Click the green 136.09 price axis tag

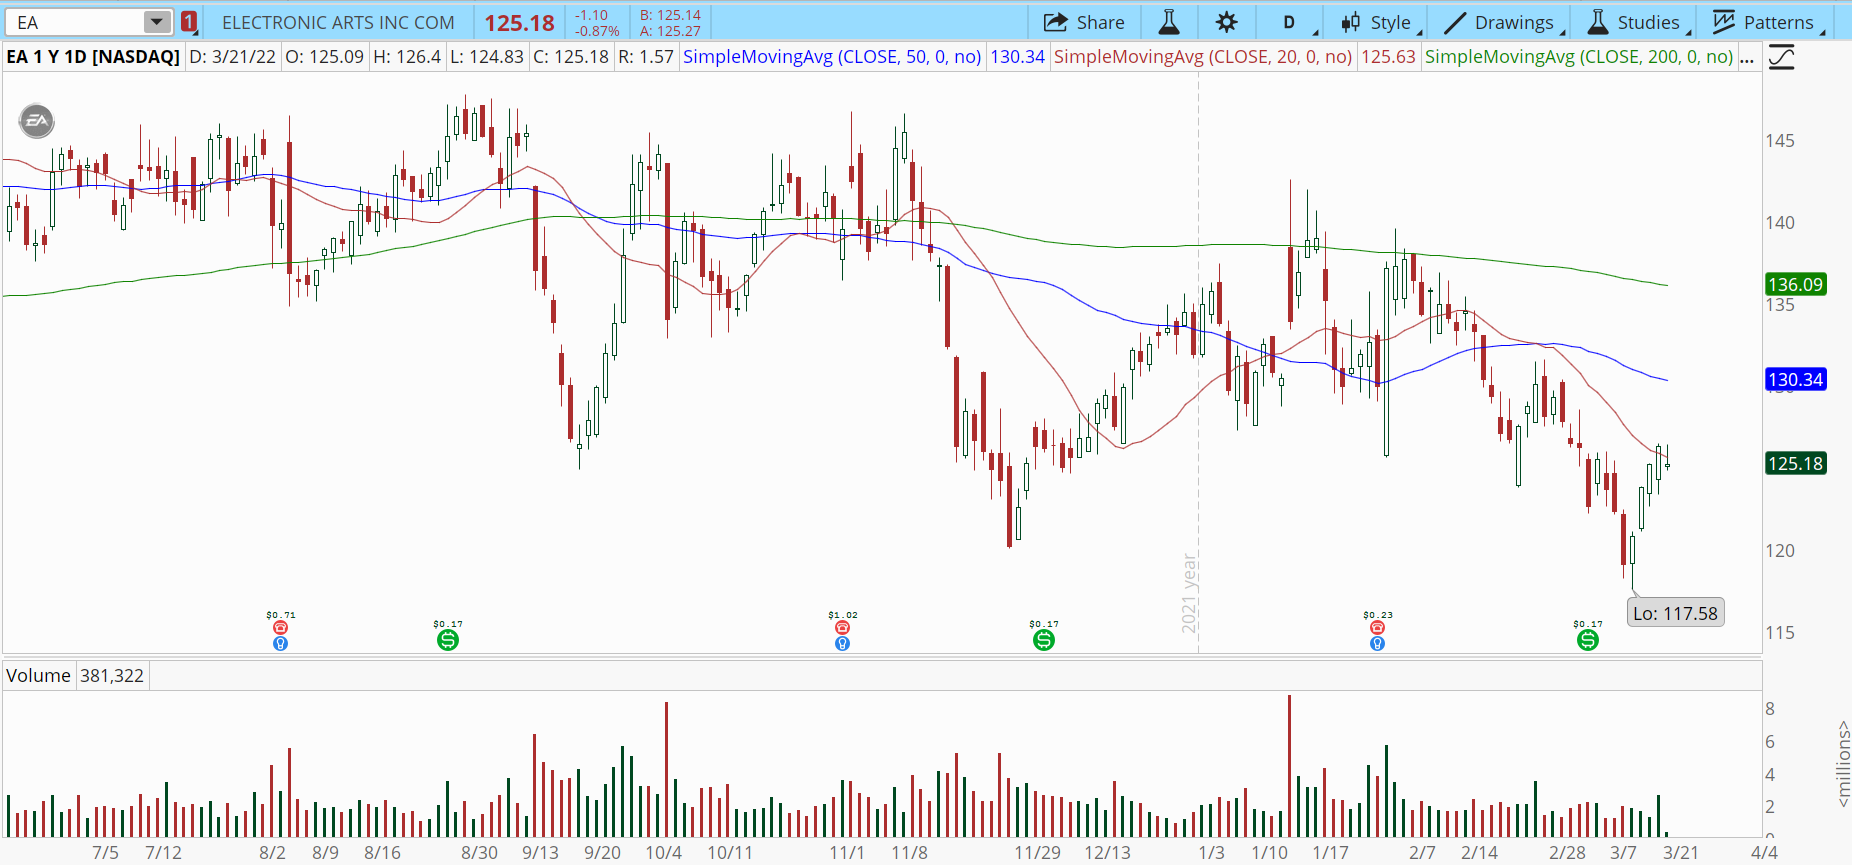point(1796,284)
